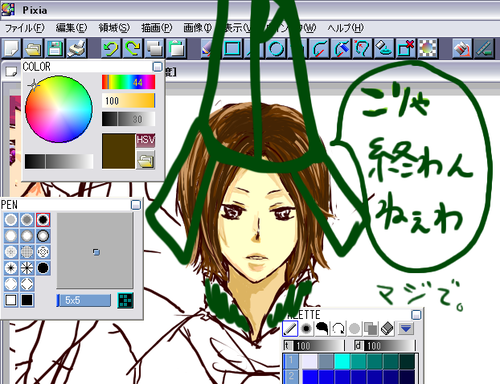Collapse the PEN panel with its corner button
Screen dimensions: 500x384
click(x=136, y=205)
